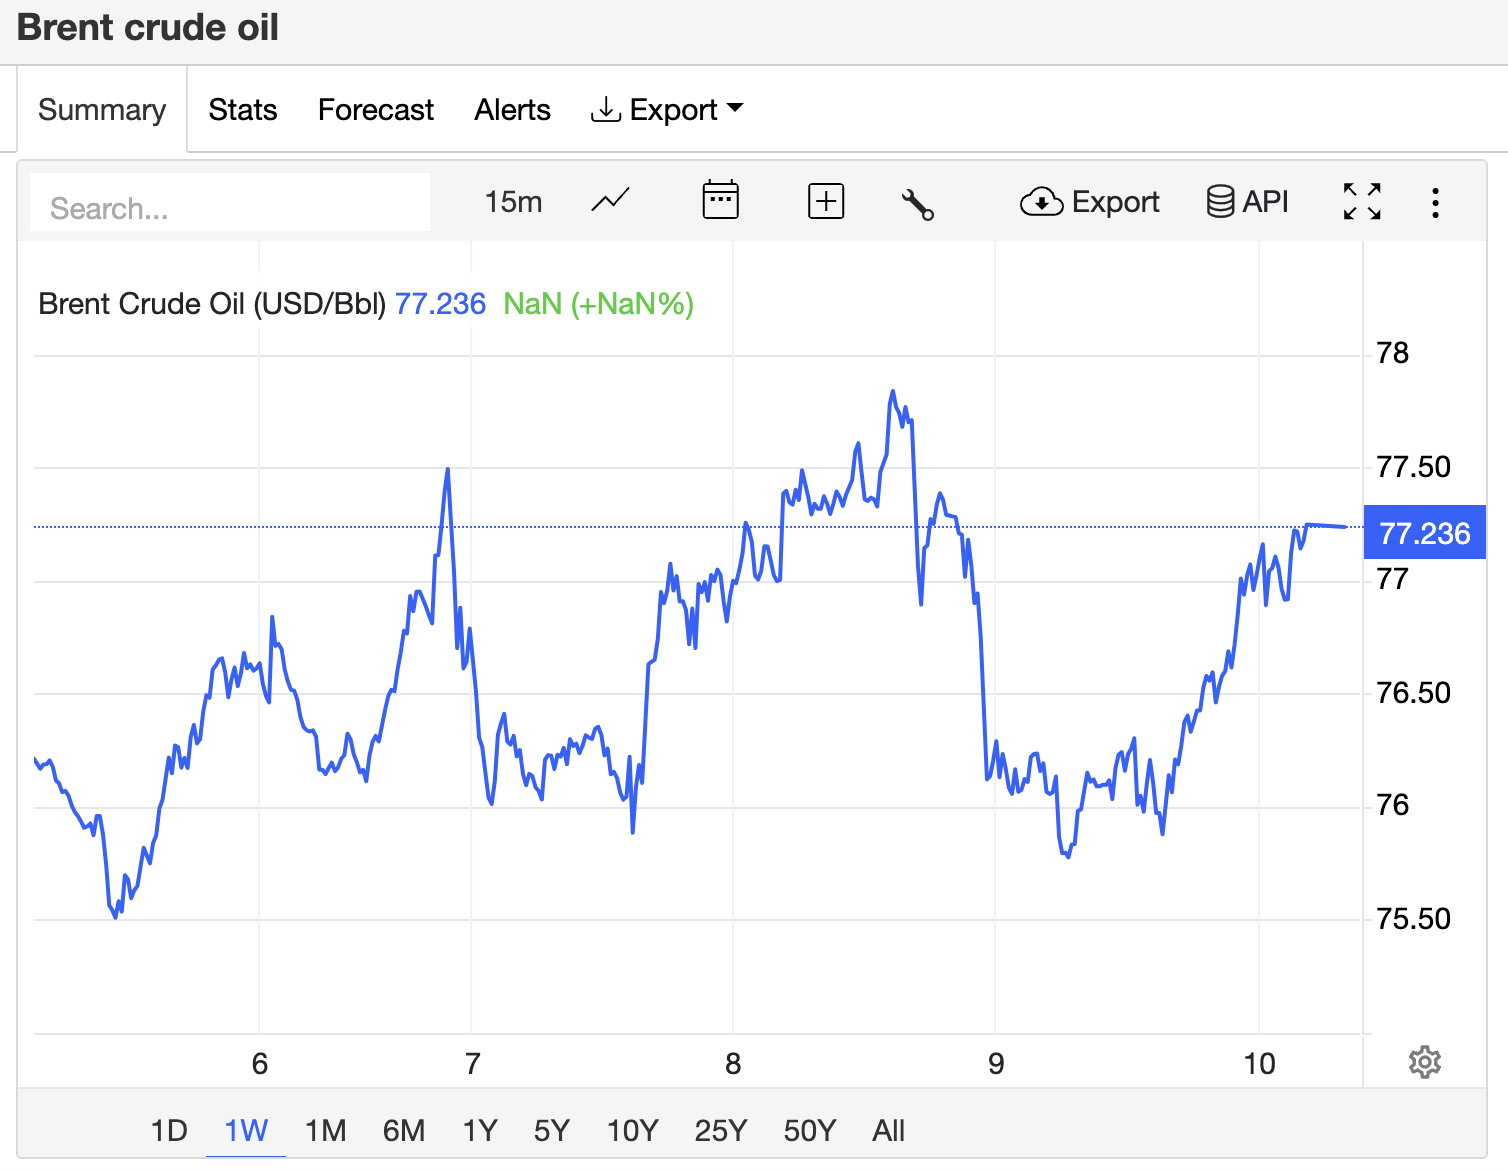Viewport: 1508px width, 1172px height.
Task: Select the 15m interval option
Action: (513, 202)
